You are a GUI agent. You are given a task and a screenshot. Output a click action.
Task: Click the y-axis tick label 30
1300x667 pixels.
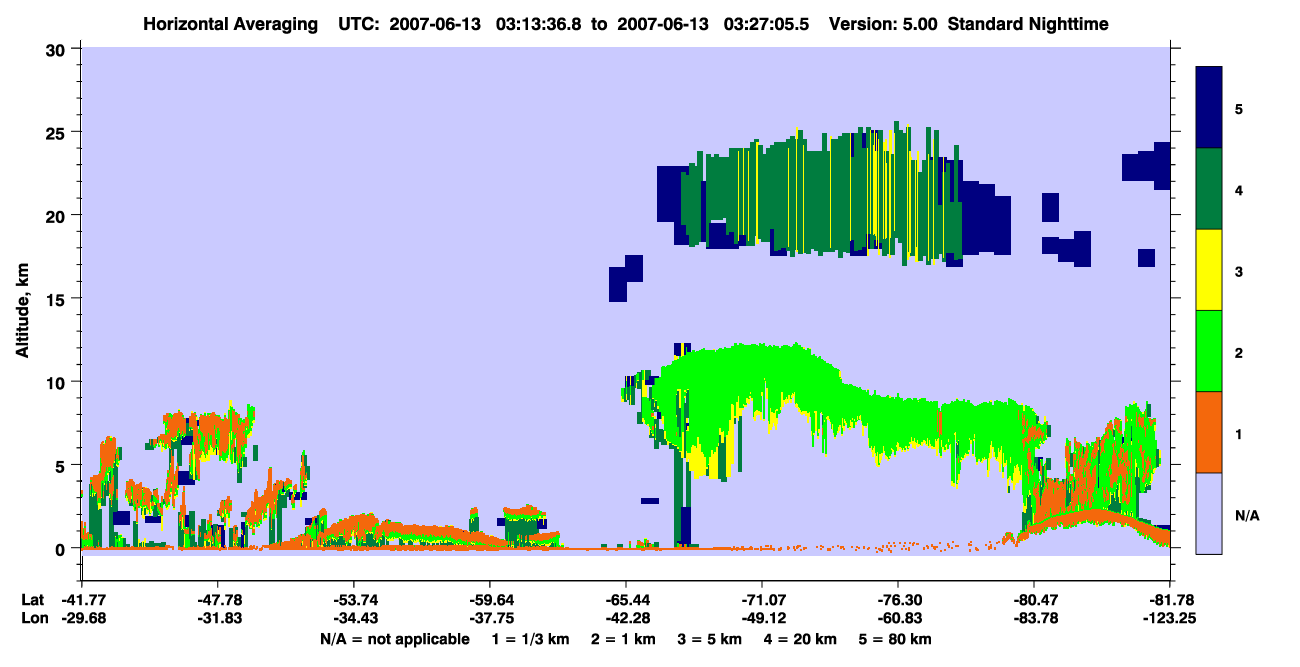click(57, 48)
